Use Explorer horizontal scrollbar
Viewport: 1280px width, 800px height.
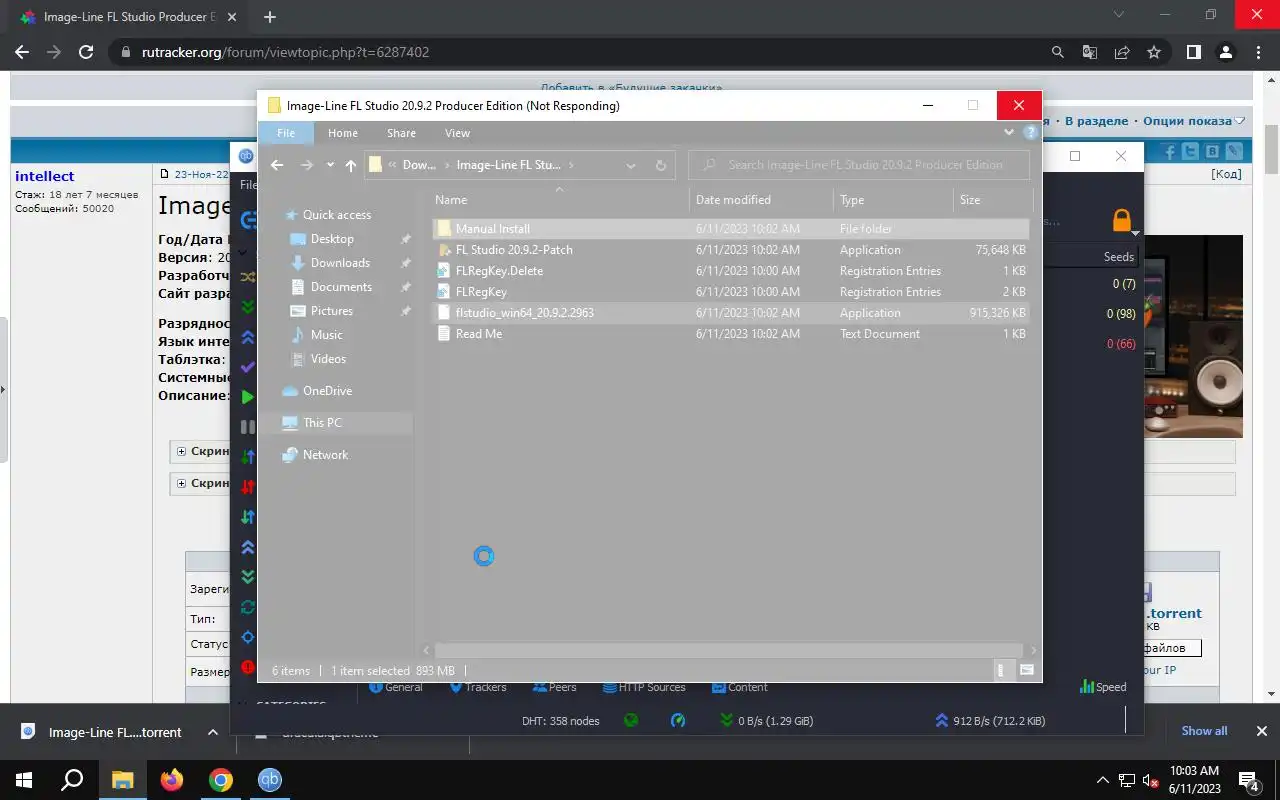pyautogui.click(x=729, y=650)
